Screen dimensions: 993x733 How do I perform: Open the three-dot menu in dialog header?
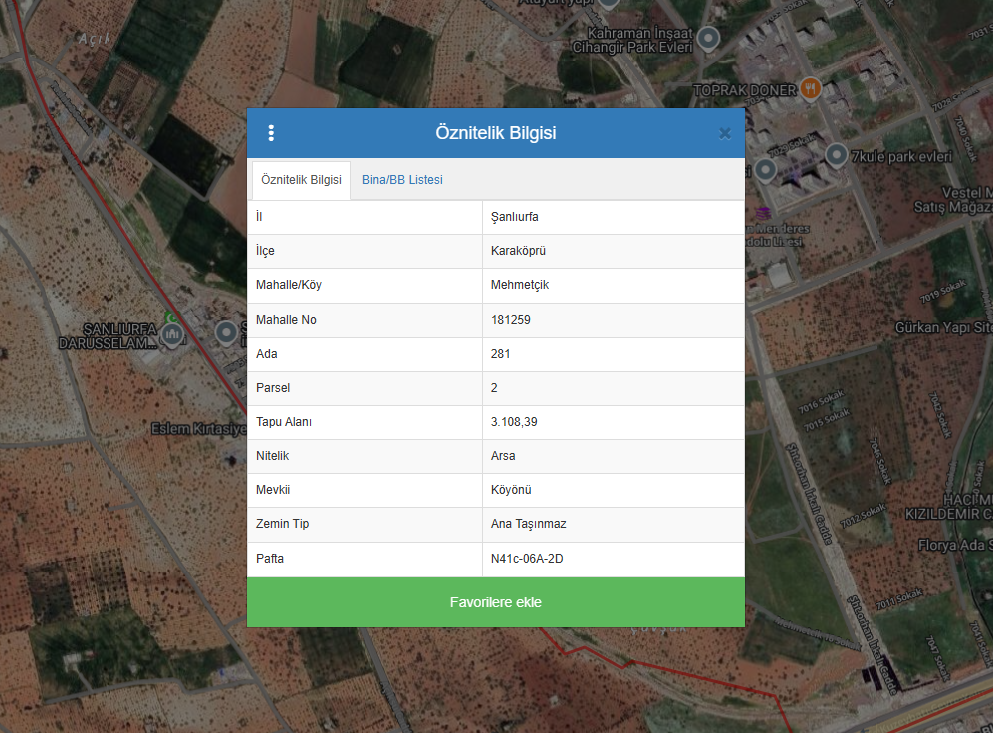click(x=271, y=133)
